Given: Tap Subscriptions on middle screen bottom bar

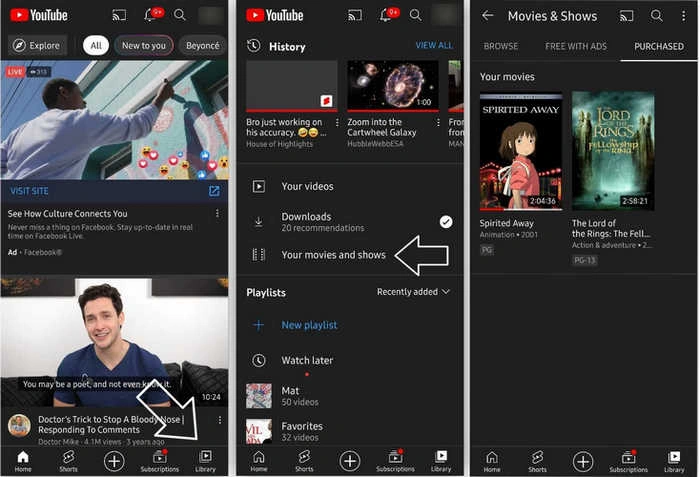Looking at the screenshot, I should coord(396,461).
